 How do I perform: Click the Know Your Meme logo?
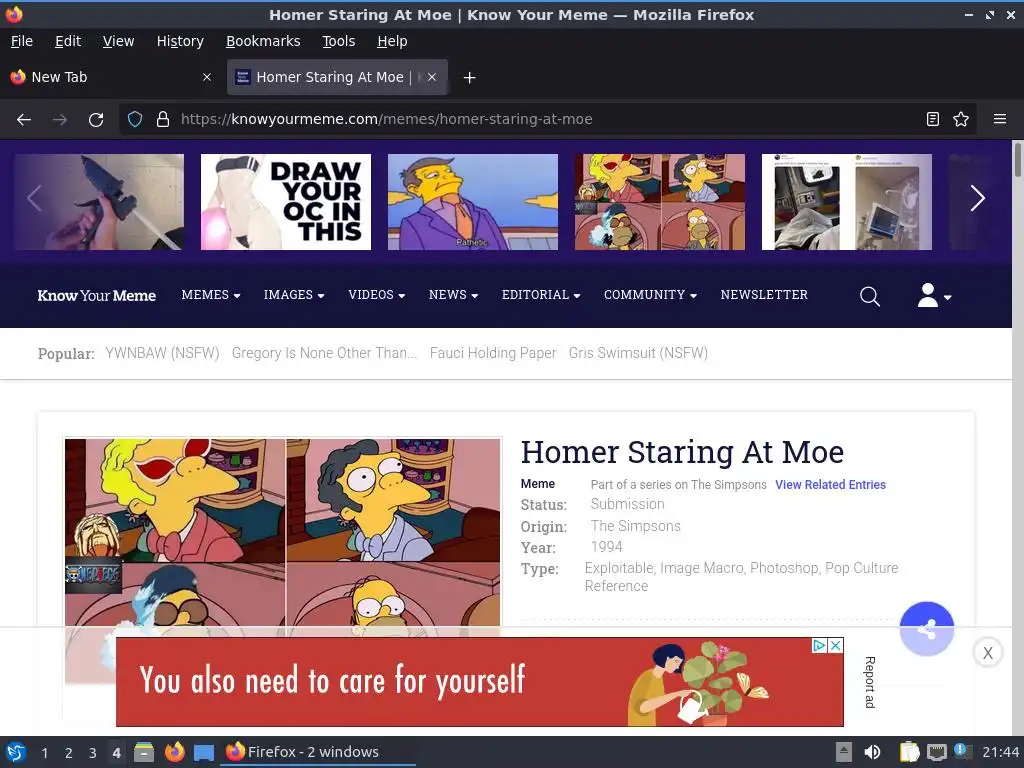click(97, 296)
